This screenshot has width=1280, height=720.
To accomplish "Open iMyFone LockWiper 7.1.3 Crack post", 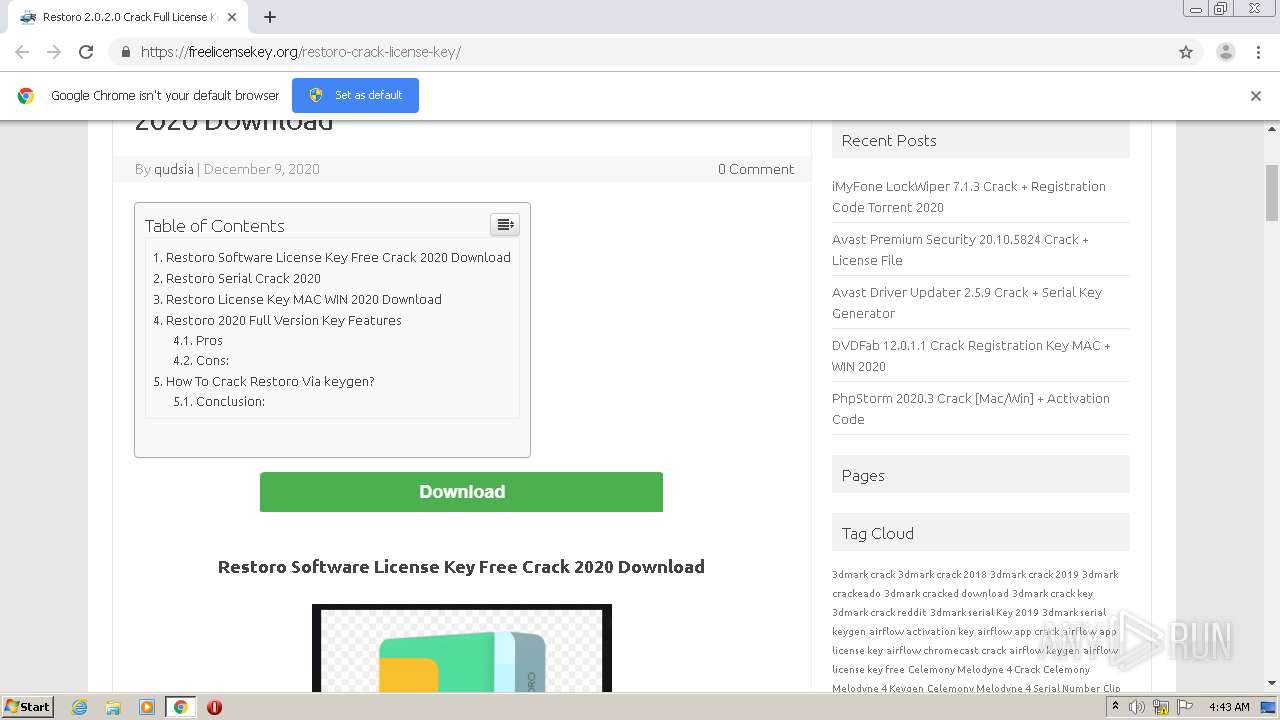I will click(x=969, y=197).
